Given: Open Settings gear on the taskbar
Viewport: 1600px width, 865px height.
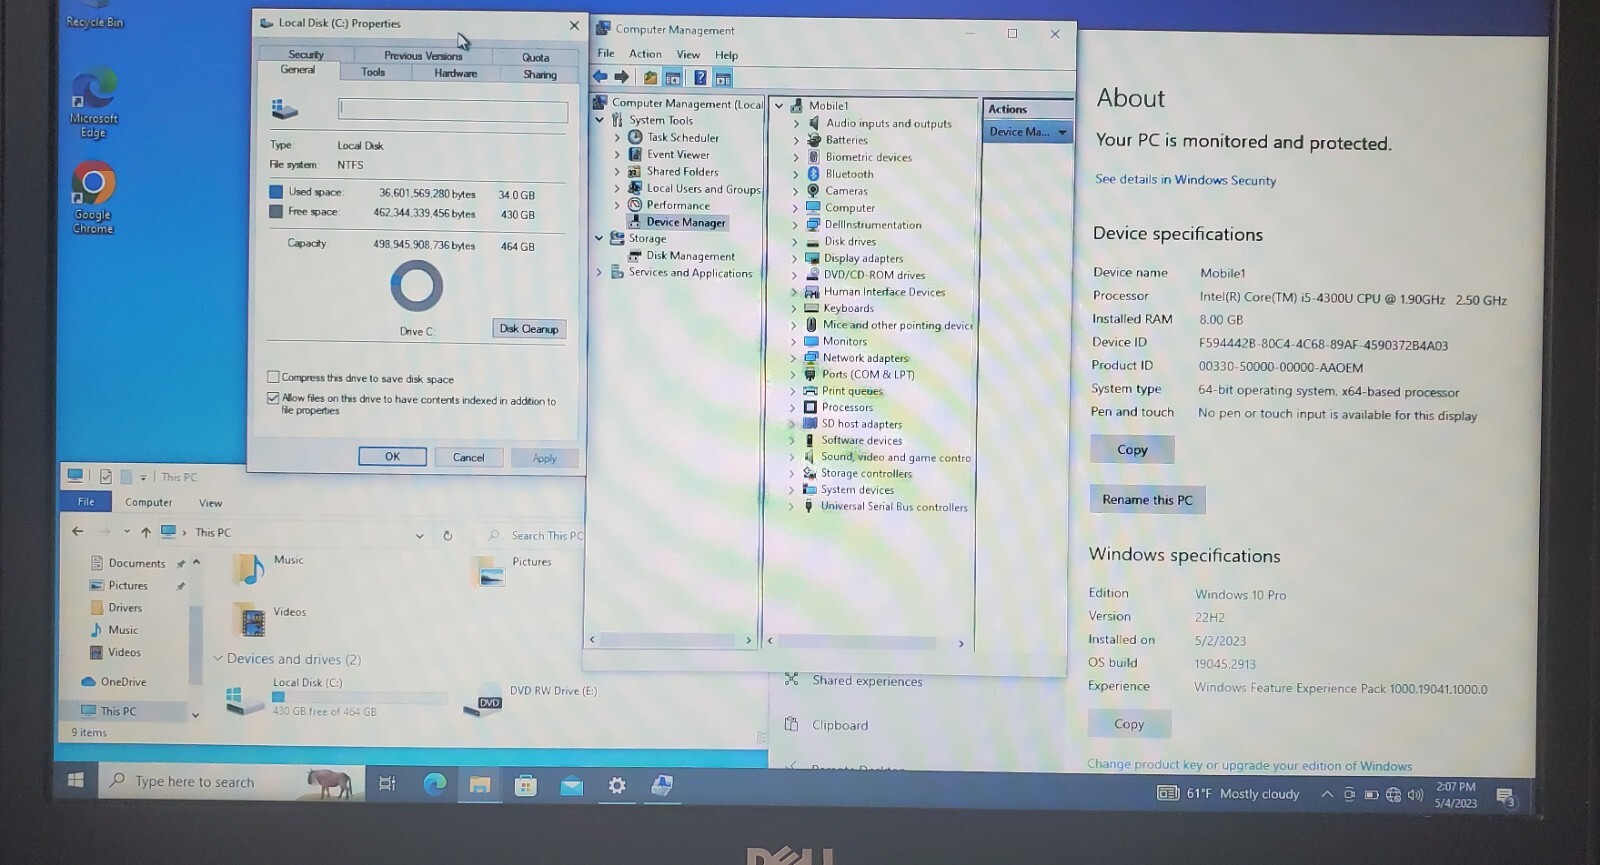Looking at the screenshot, I should [x=617, y=786].
